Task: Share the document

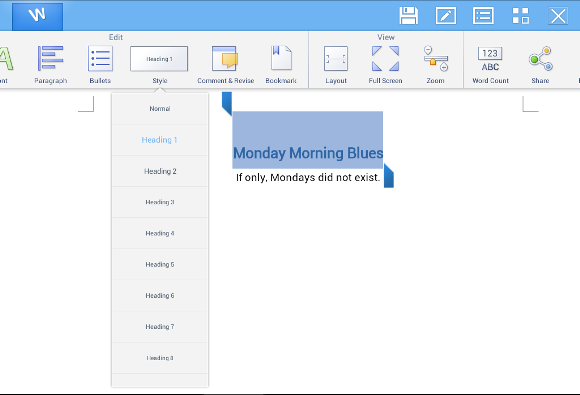Action: [540, 64]
